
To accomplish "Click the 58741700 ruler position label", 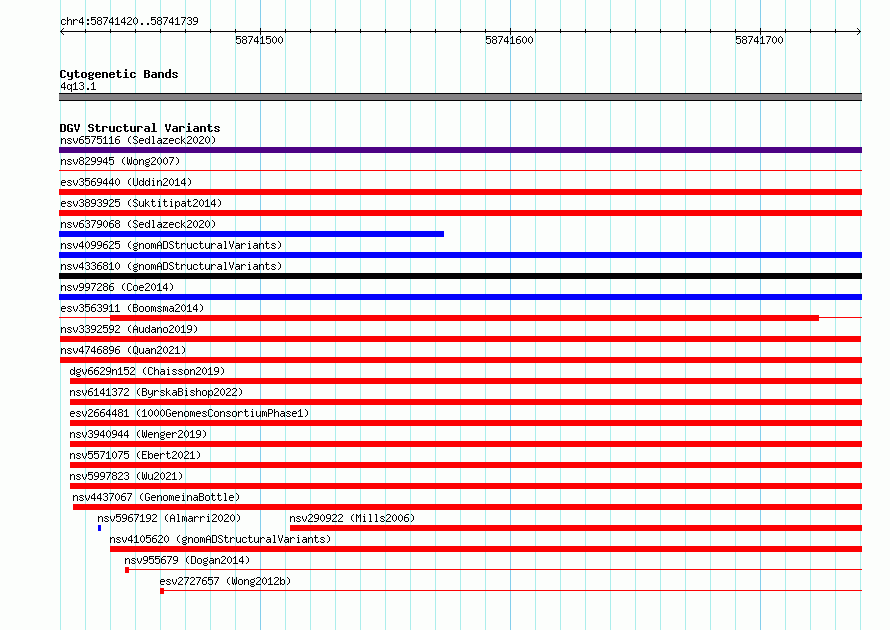I will tap(759, 40).
